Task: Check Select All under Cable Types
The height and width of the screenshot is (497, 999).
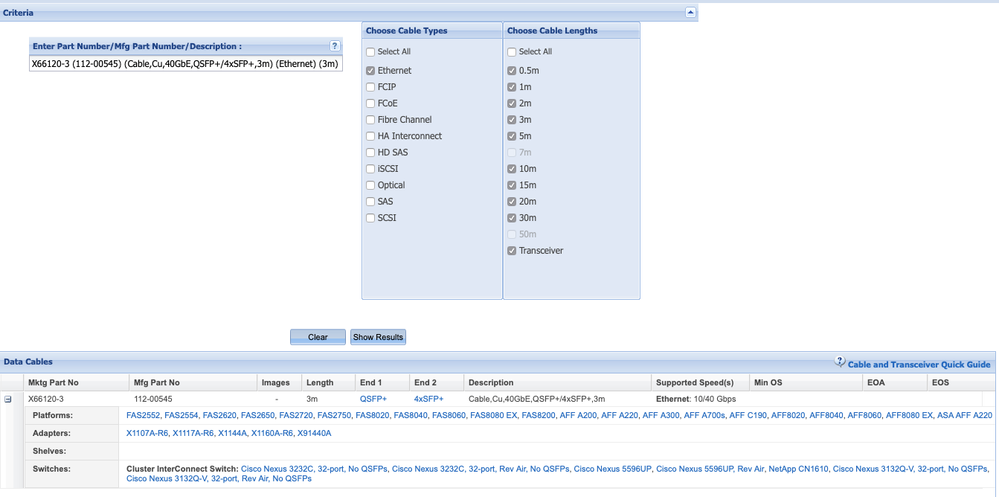Action: 371,52
